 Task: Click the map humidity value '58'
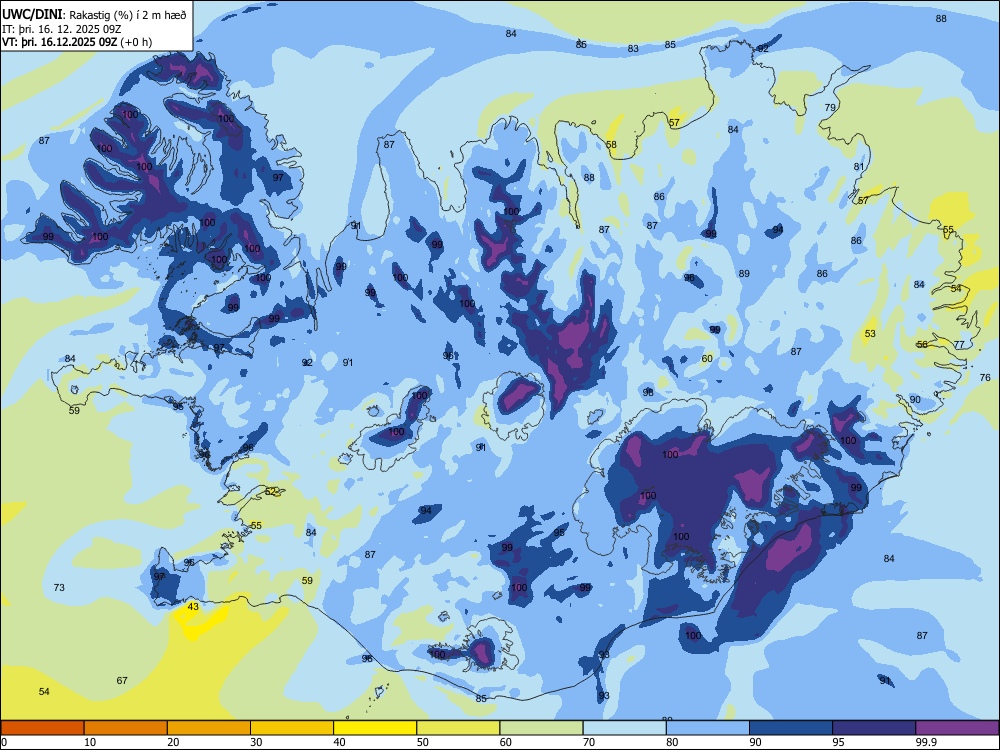click(x=611, y=145)
